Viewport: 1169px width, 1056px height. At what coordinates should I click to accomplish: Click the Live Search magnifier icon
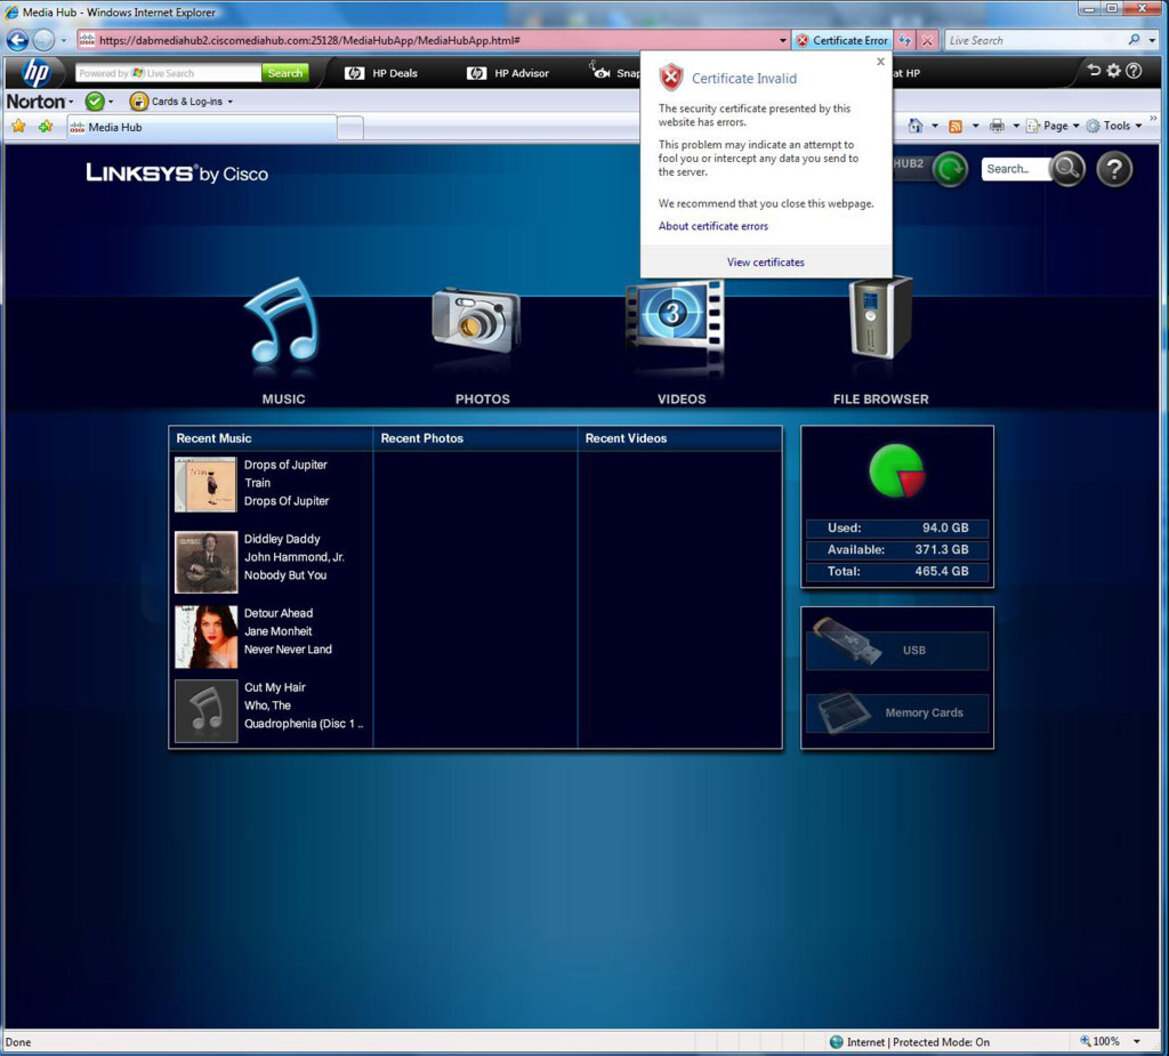coord(1134,40)
